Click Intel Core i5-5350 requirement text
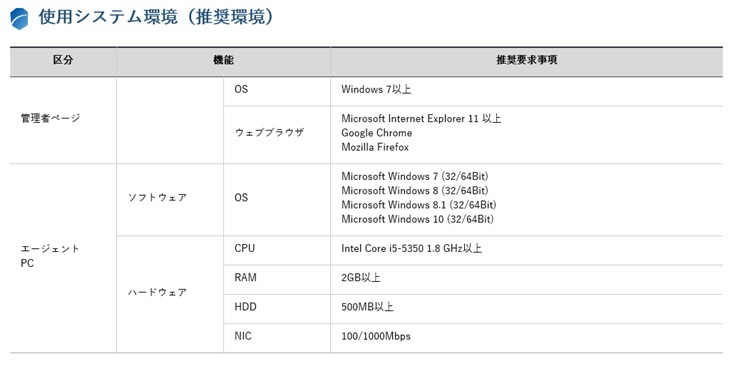Screen dimensions: 744x375 click(x=411, y=248)
